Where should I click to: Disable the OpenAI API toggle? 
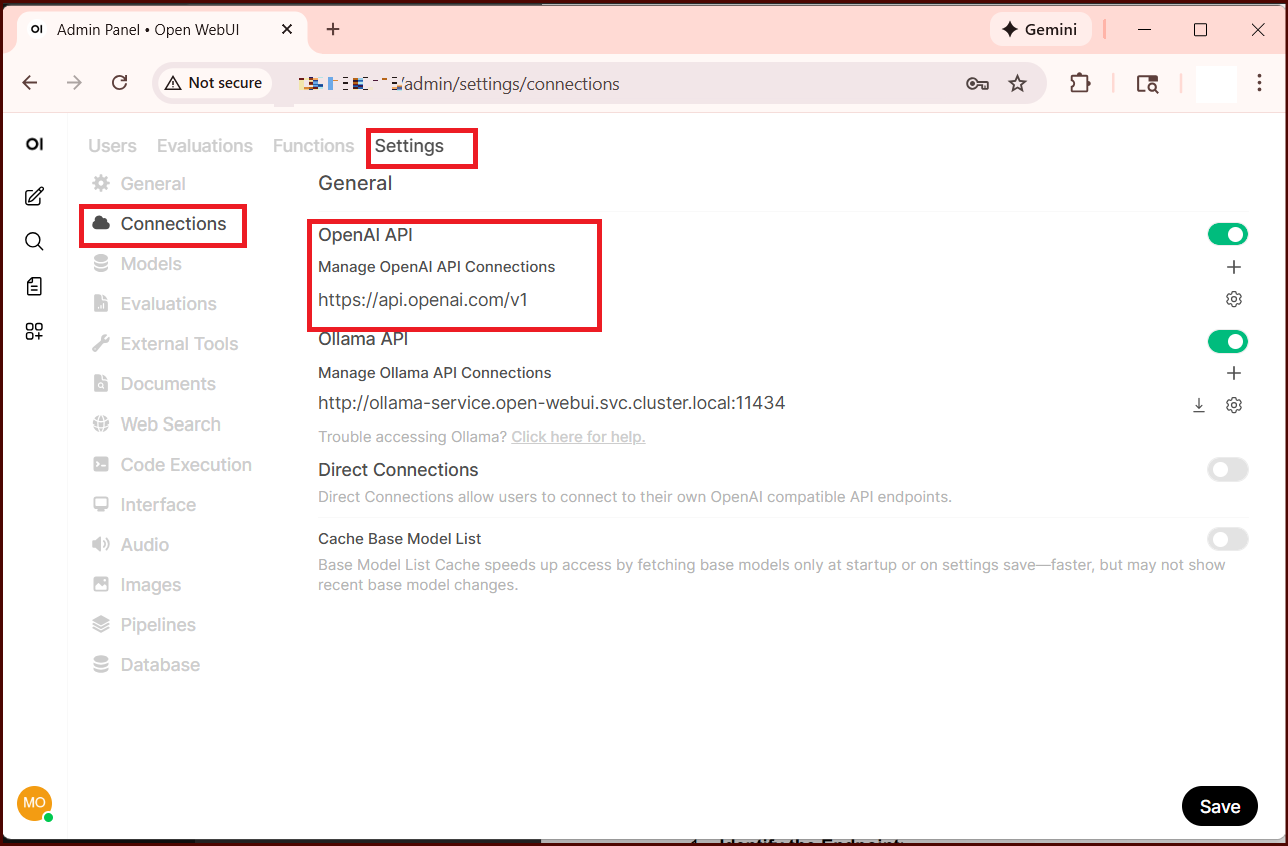click(1227, 234)
